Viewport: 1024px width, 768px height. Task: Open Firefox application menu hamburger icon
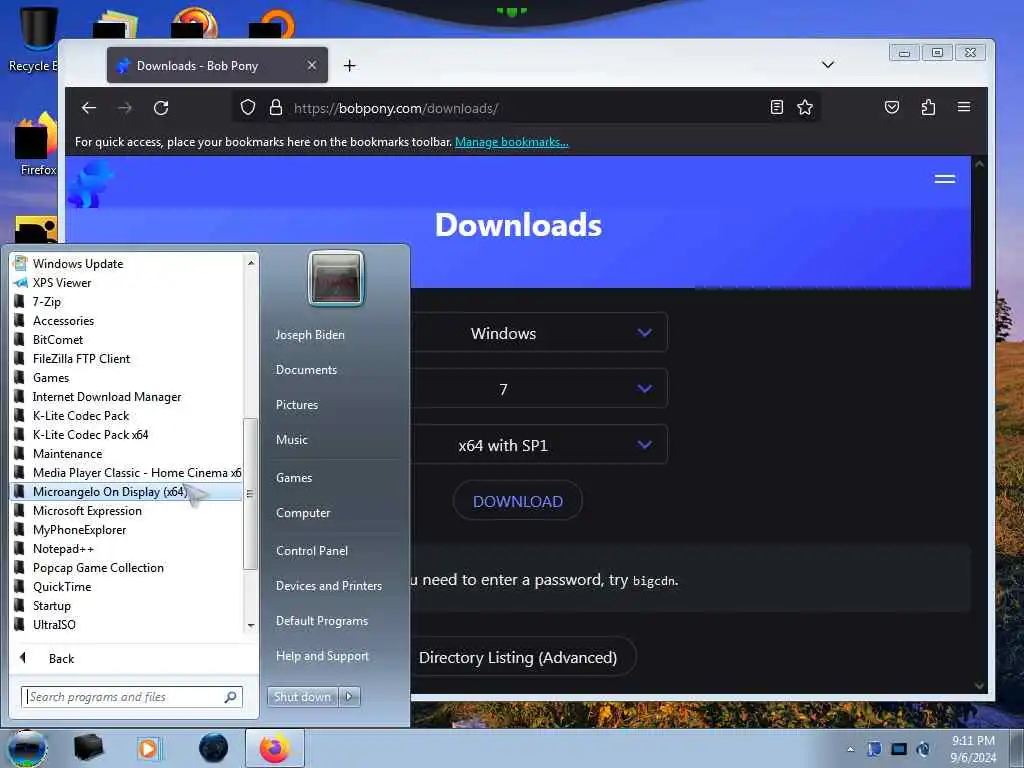[x=964, y=107]
